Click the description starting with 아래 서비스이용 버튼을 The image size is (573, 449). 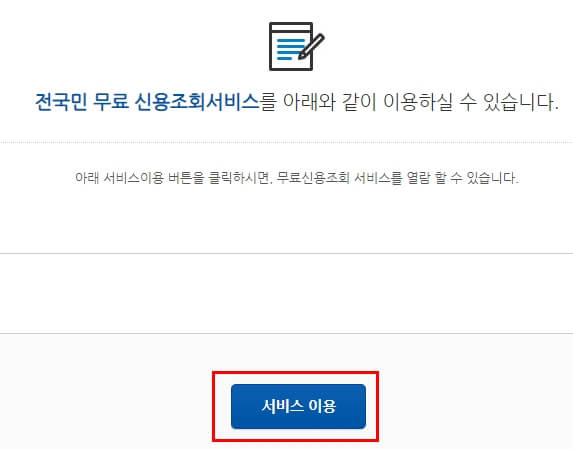click(297, 178)
